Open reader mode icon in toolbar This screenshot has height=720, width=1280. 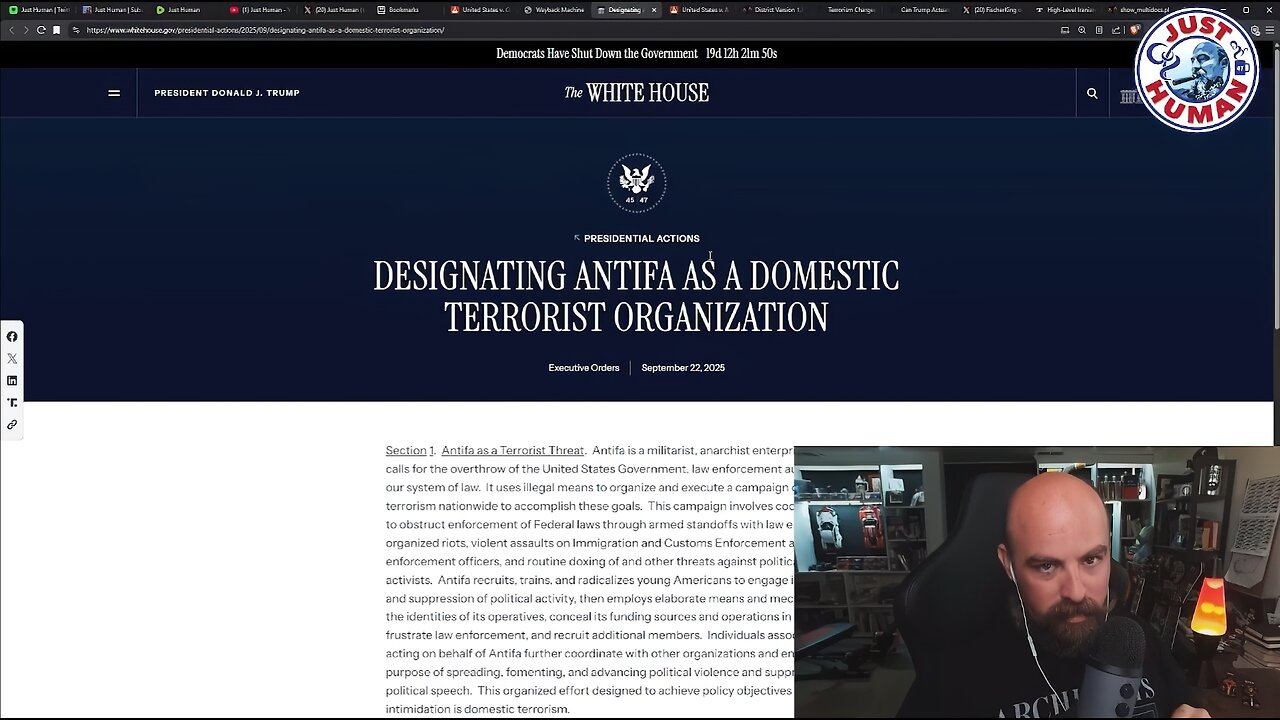click(1099, 30)
